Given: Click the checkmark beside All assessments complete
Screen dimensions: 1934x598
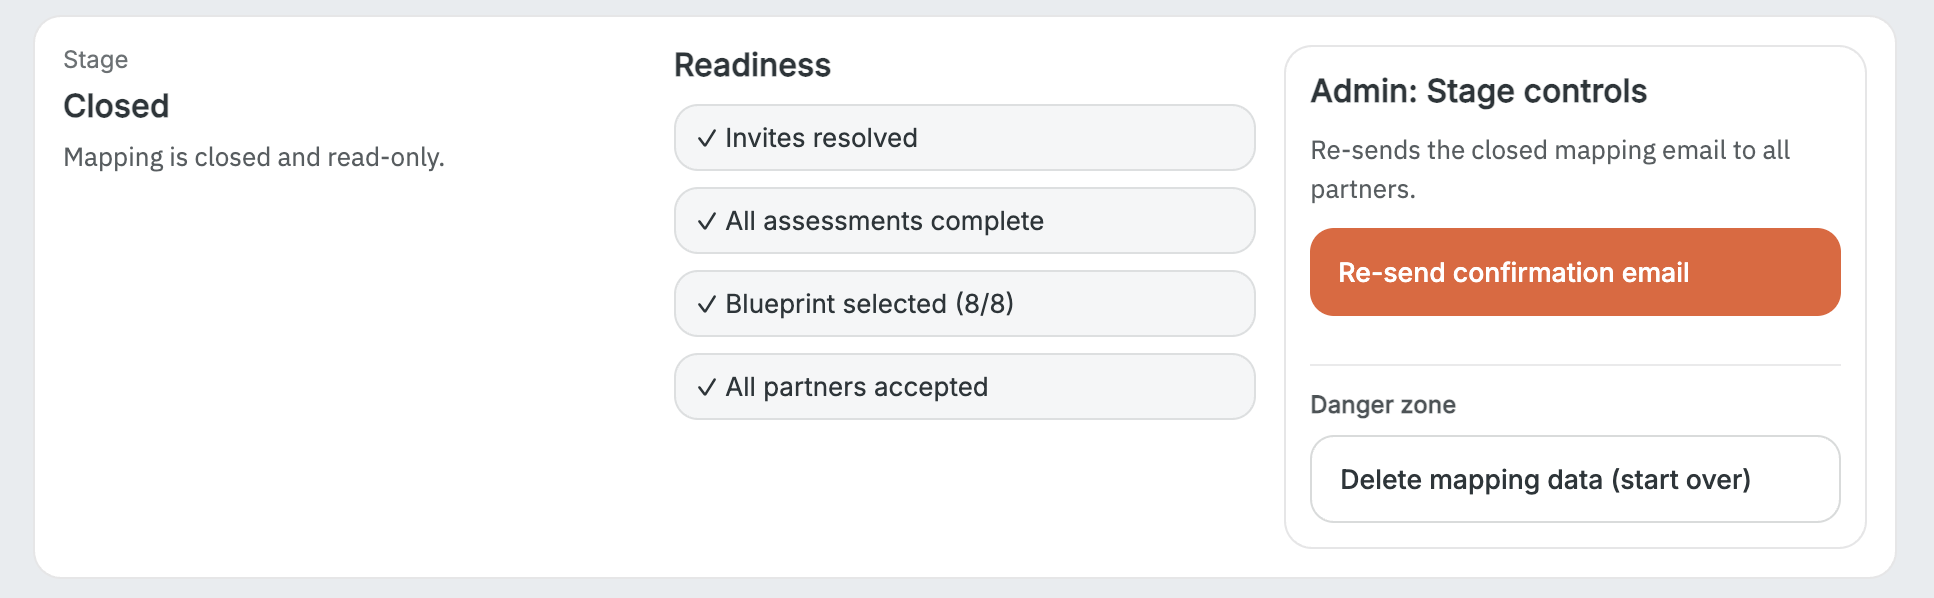Looking at the screenshot, I should pos(707,221).
